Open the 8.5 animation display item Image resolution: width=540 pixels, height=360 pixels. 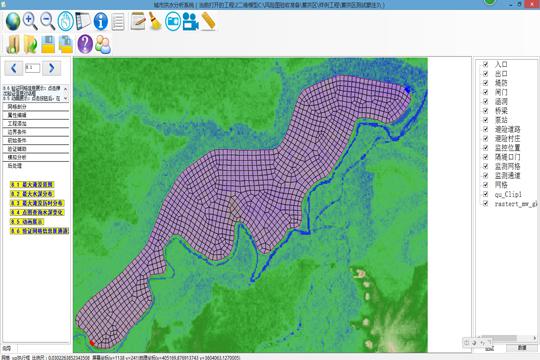tap(27, 222)
